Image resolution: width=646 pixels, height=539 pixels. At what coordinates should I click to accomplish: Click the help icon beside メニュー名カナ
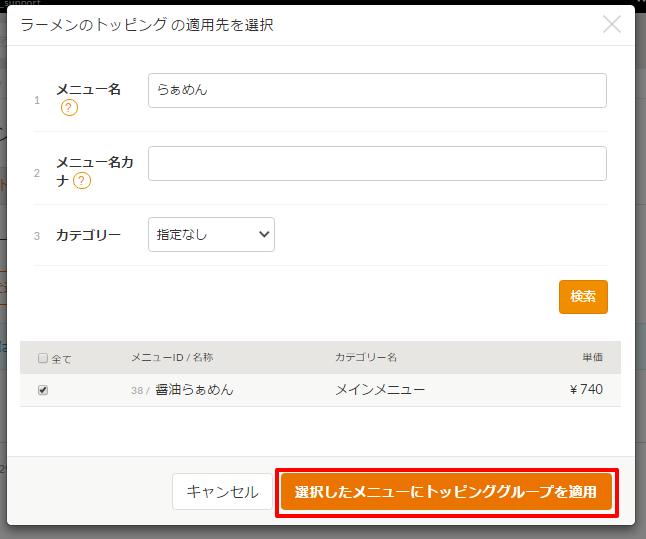(82, 181)
